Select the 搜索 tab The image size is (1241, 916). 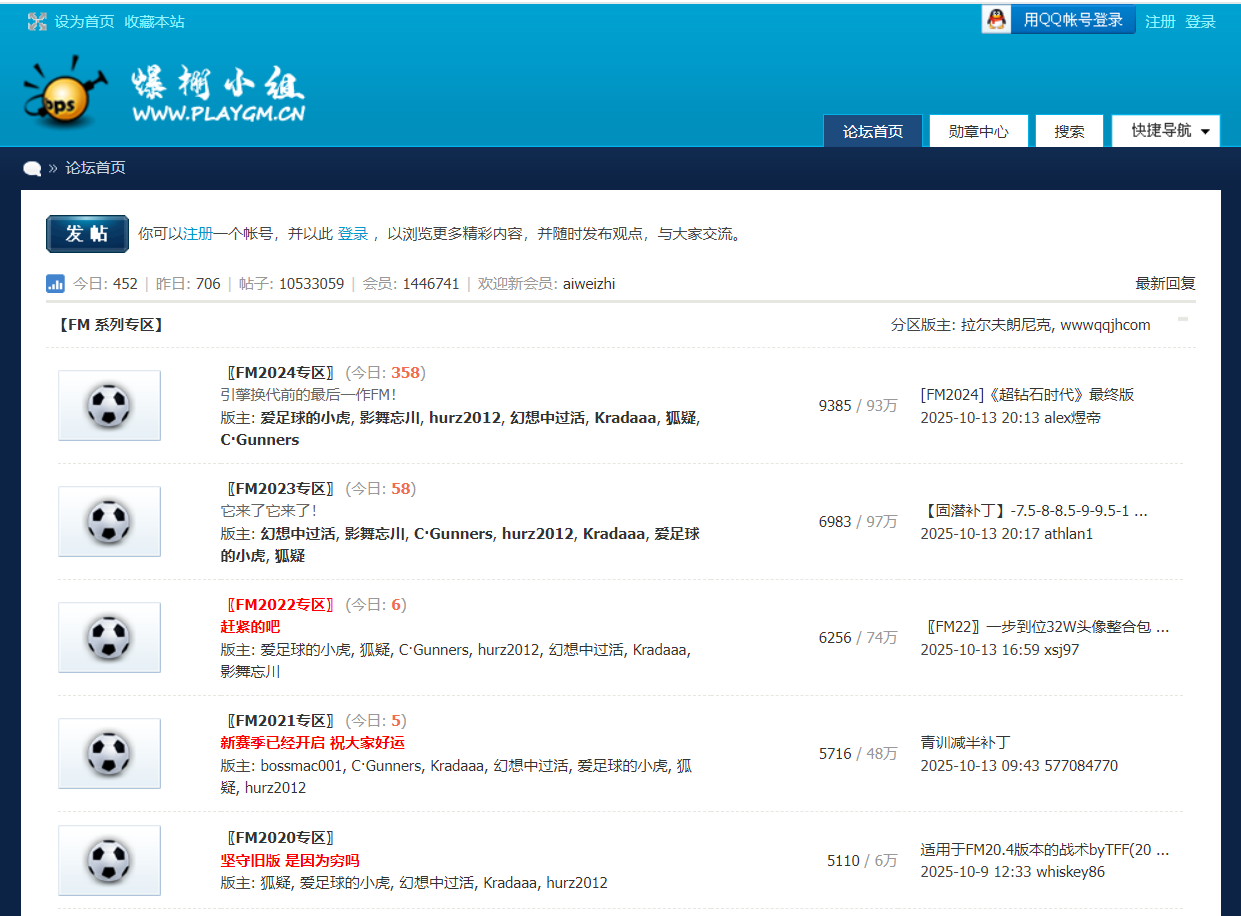click(x=1068, y=130)
